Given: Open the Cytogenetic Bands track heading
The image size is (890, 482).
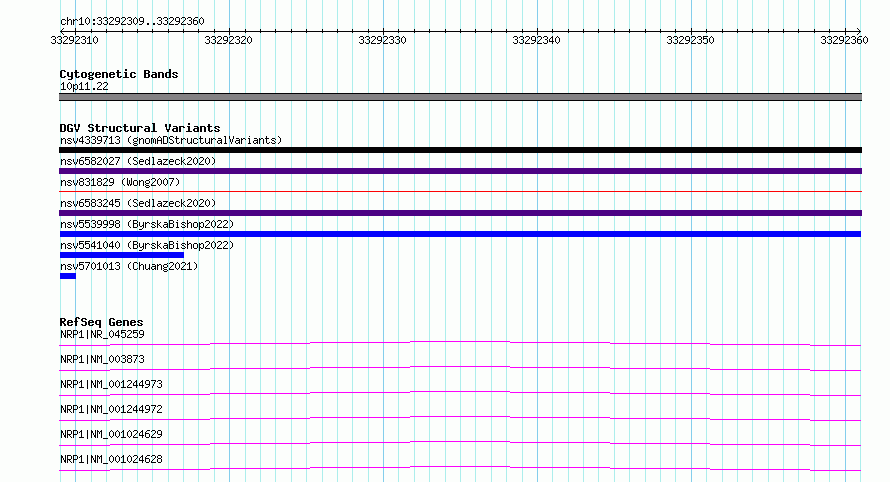Looking at the screenshot, I should tap(119, 74).
